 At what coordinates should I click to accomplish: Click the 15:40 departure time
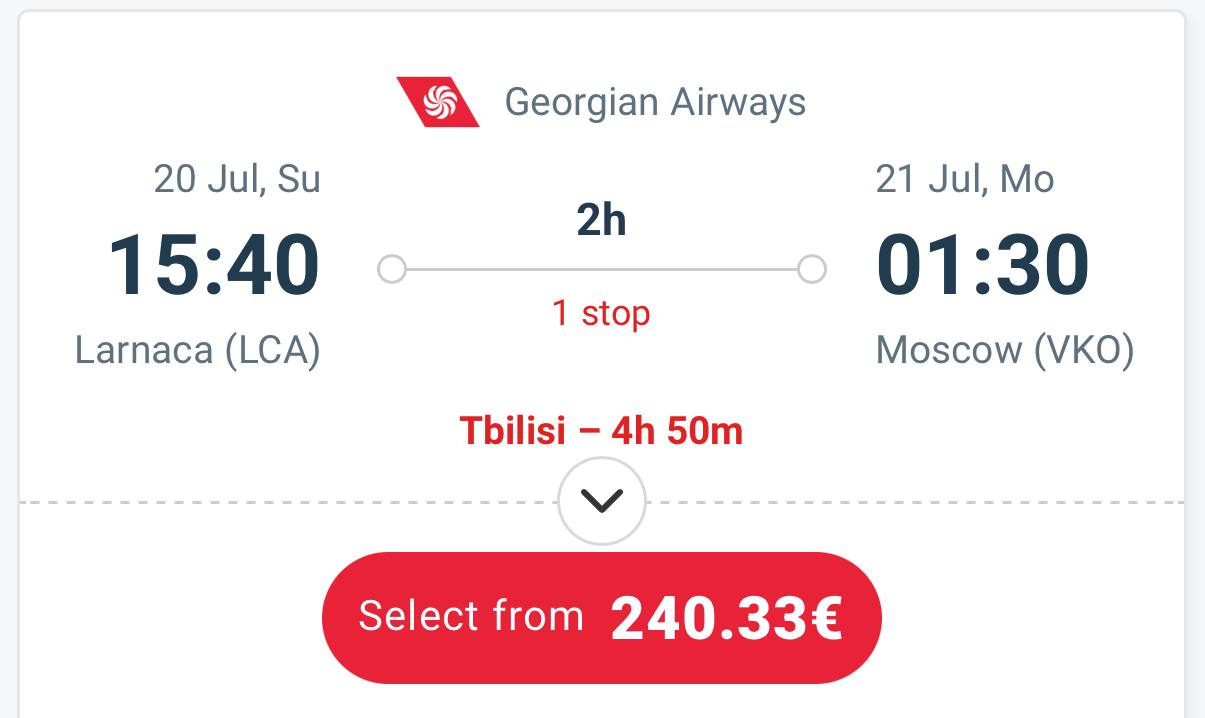pyautogui.click(x=214, y=265)
